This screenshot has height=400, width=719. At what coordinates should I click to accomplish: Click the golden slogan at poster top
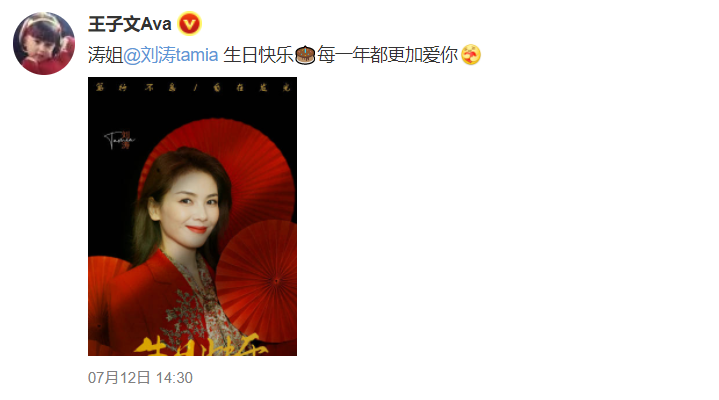(x=193, y=87)
